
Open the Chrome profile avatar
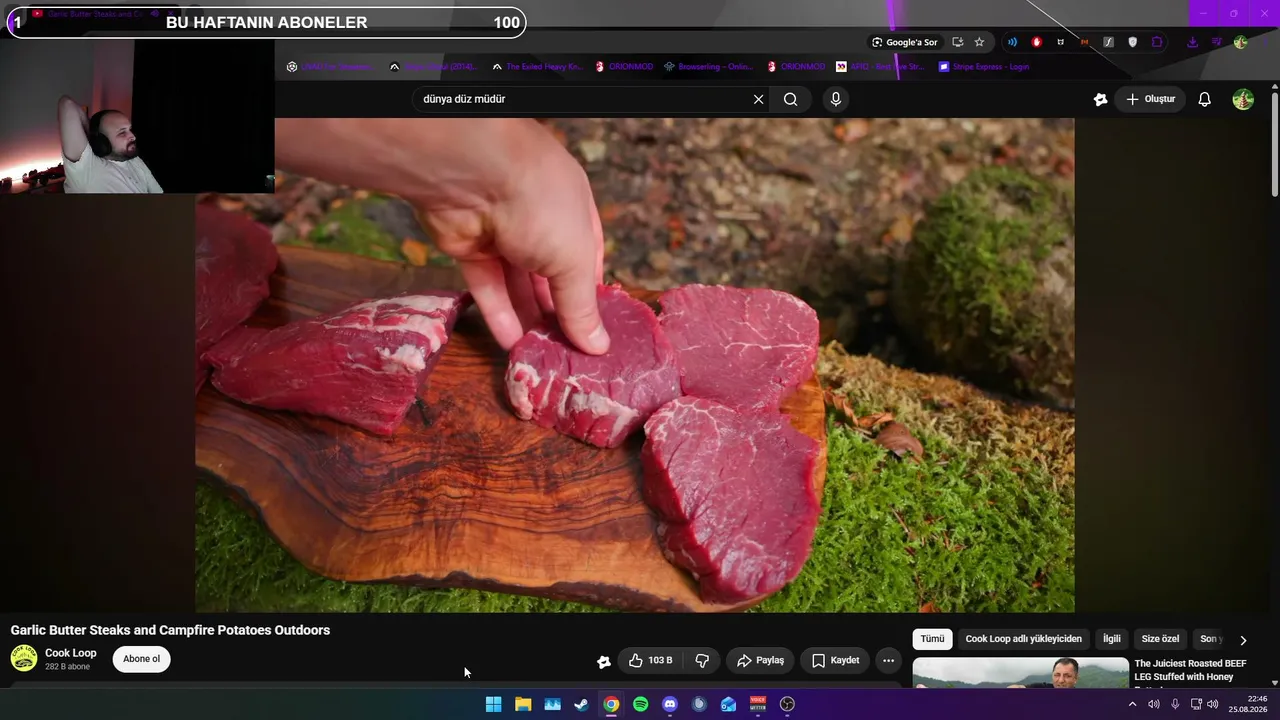pyautogui.click(x=1240, y=42)
